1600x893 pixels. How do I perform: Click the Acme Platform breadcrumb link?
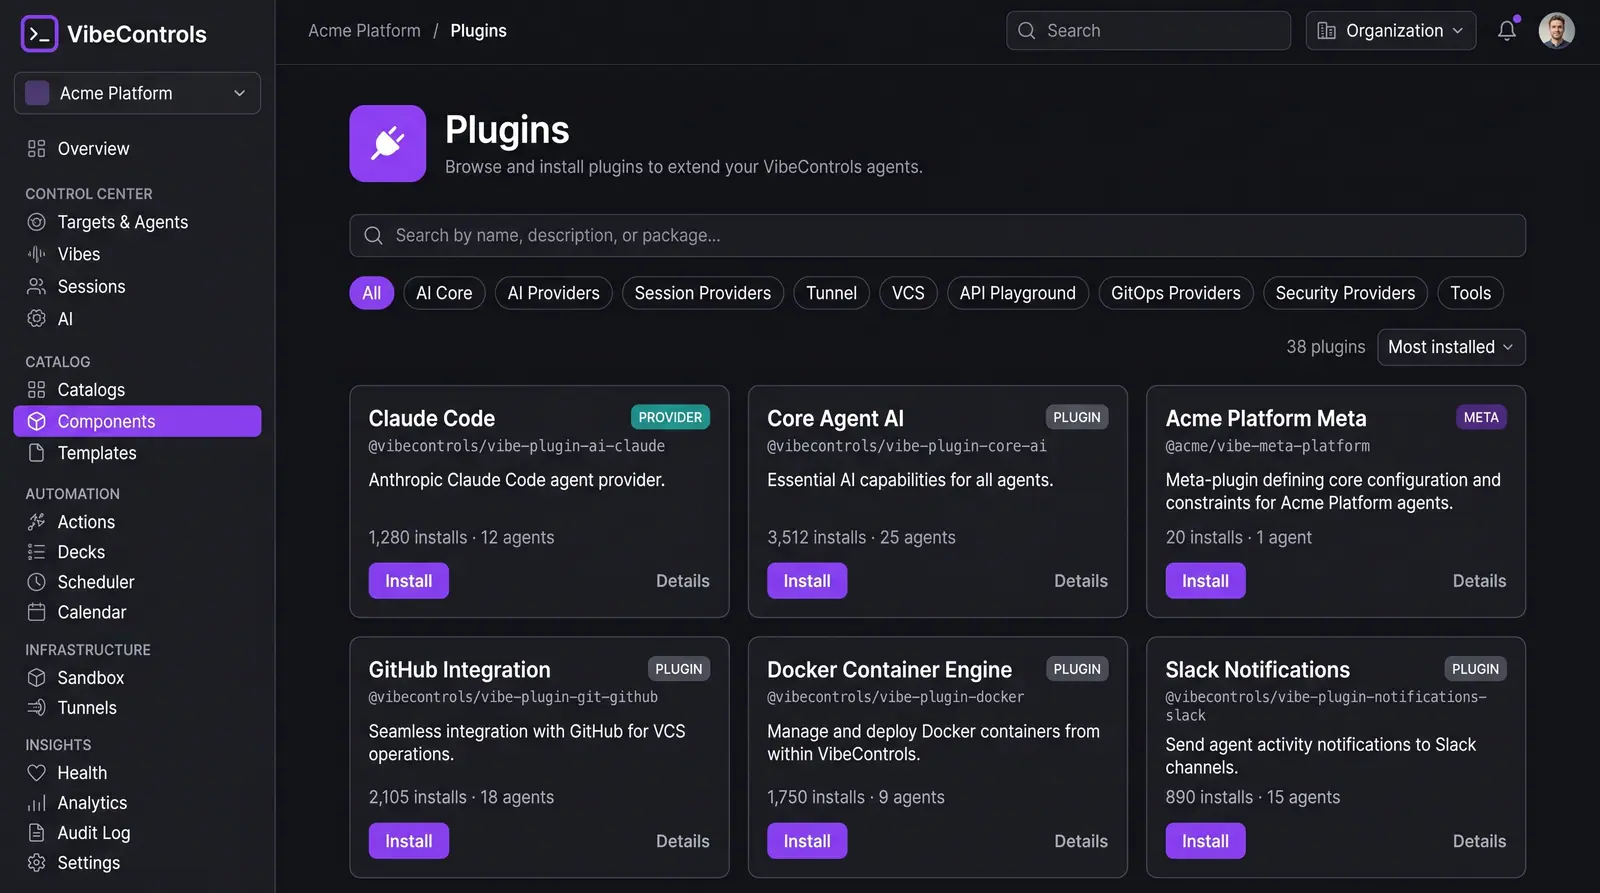pos(364,31)
